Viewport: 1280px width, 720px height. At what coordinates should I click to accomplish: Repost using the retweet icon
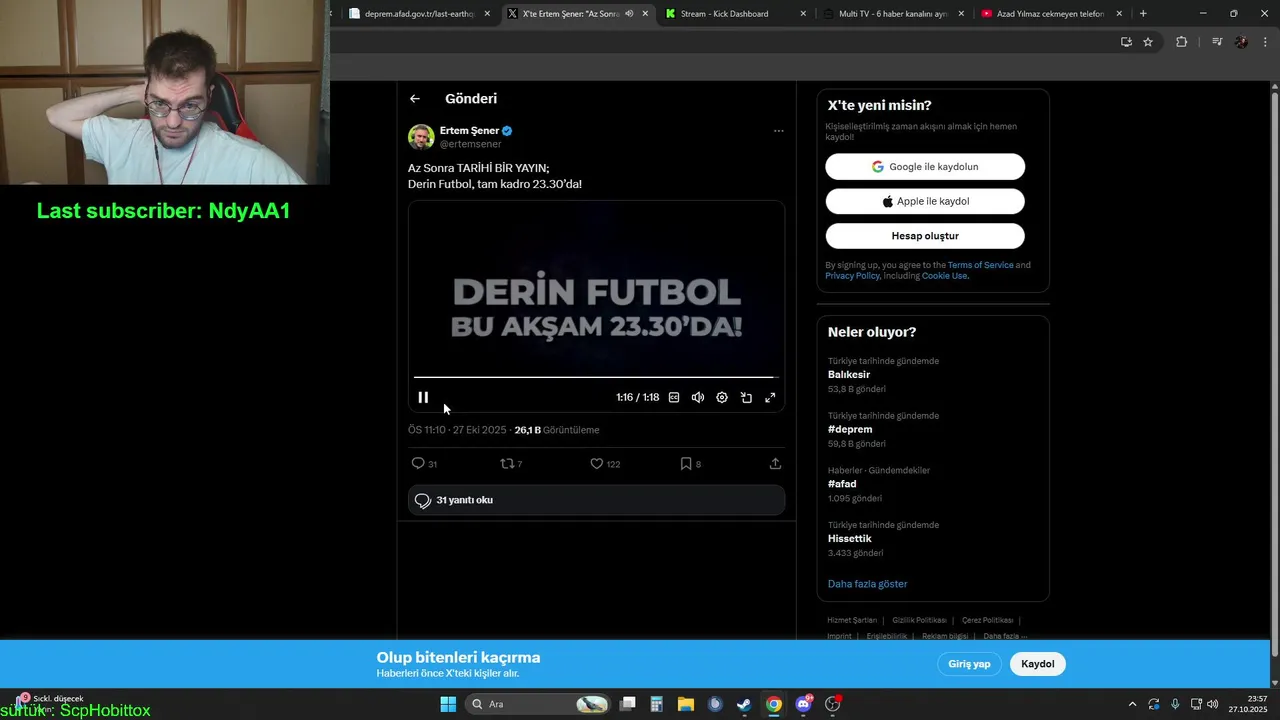[x=507, y=463]
